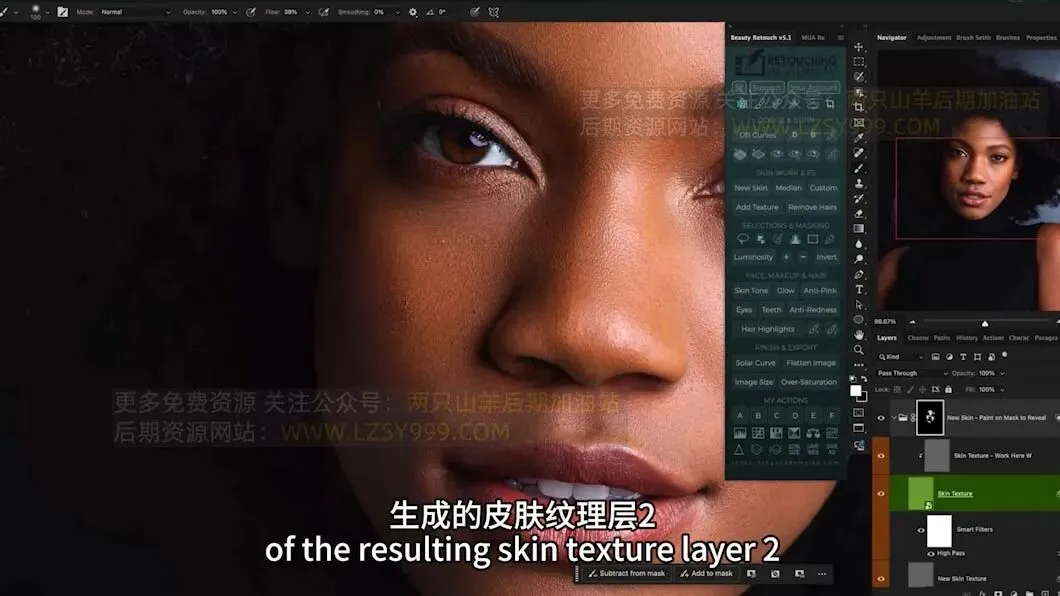Open layer filter Kind dropdown
The image size is (1060, 596).
coord(901,356)
